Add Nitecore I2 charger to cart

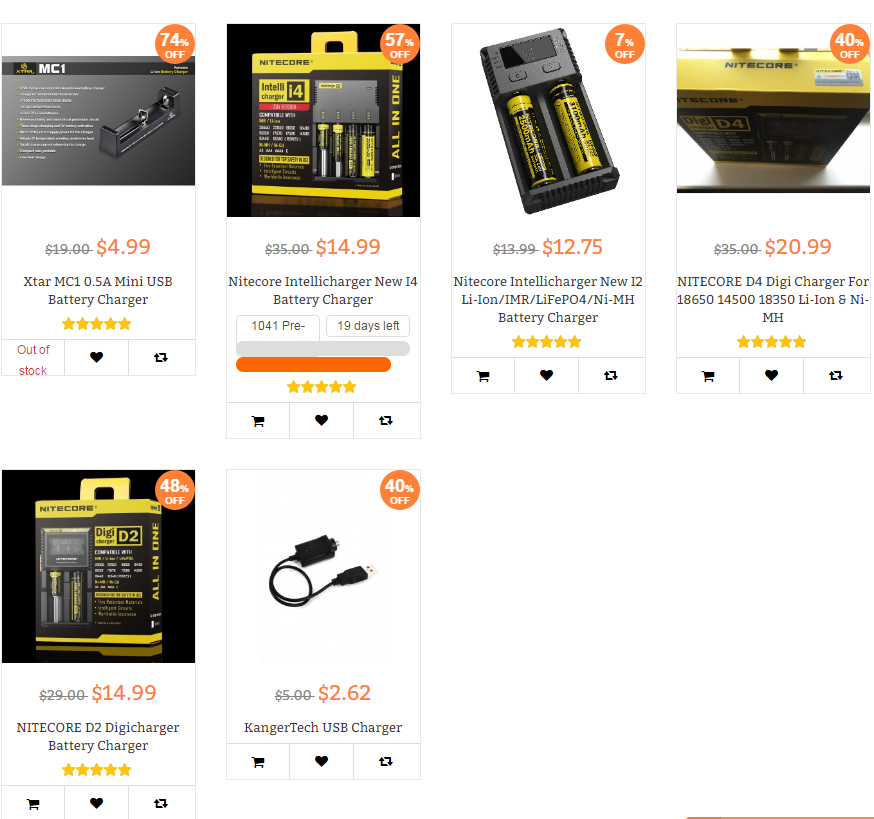click(x=483, y=376)
